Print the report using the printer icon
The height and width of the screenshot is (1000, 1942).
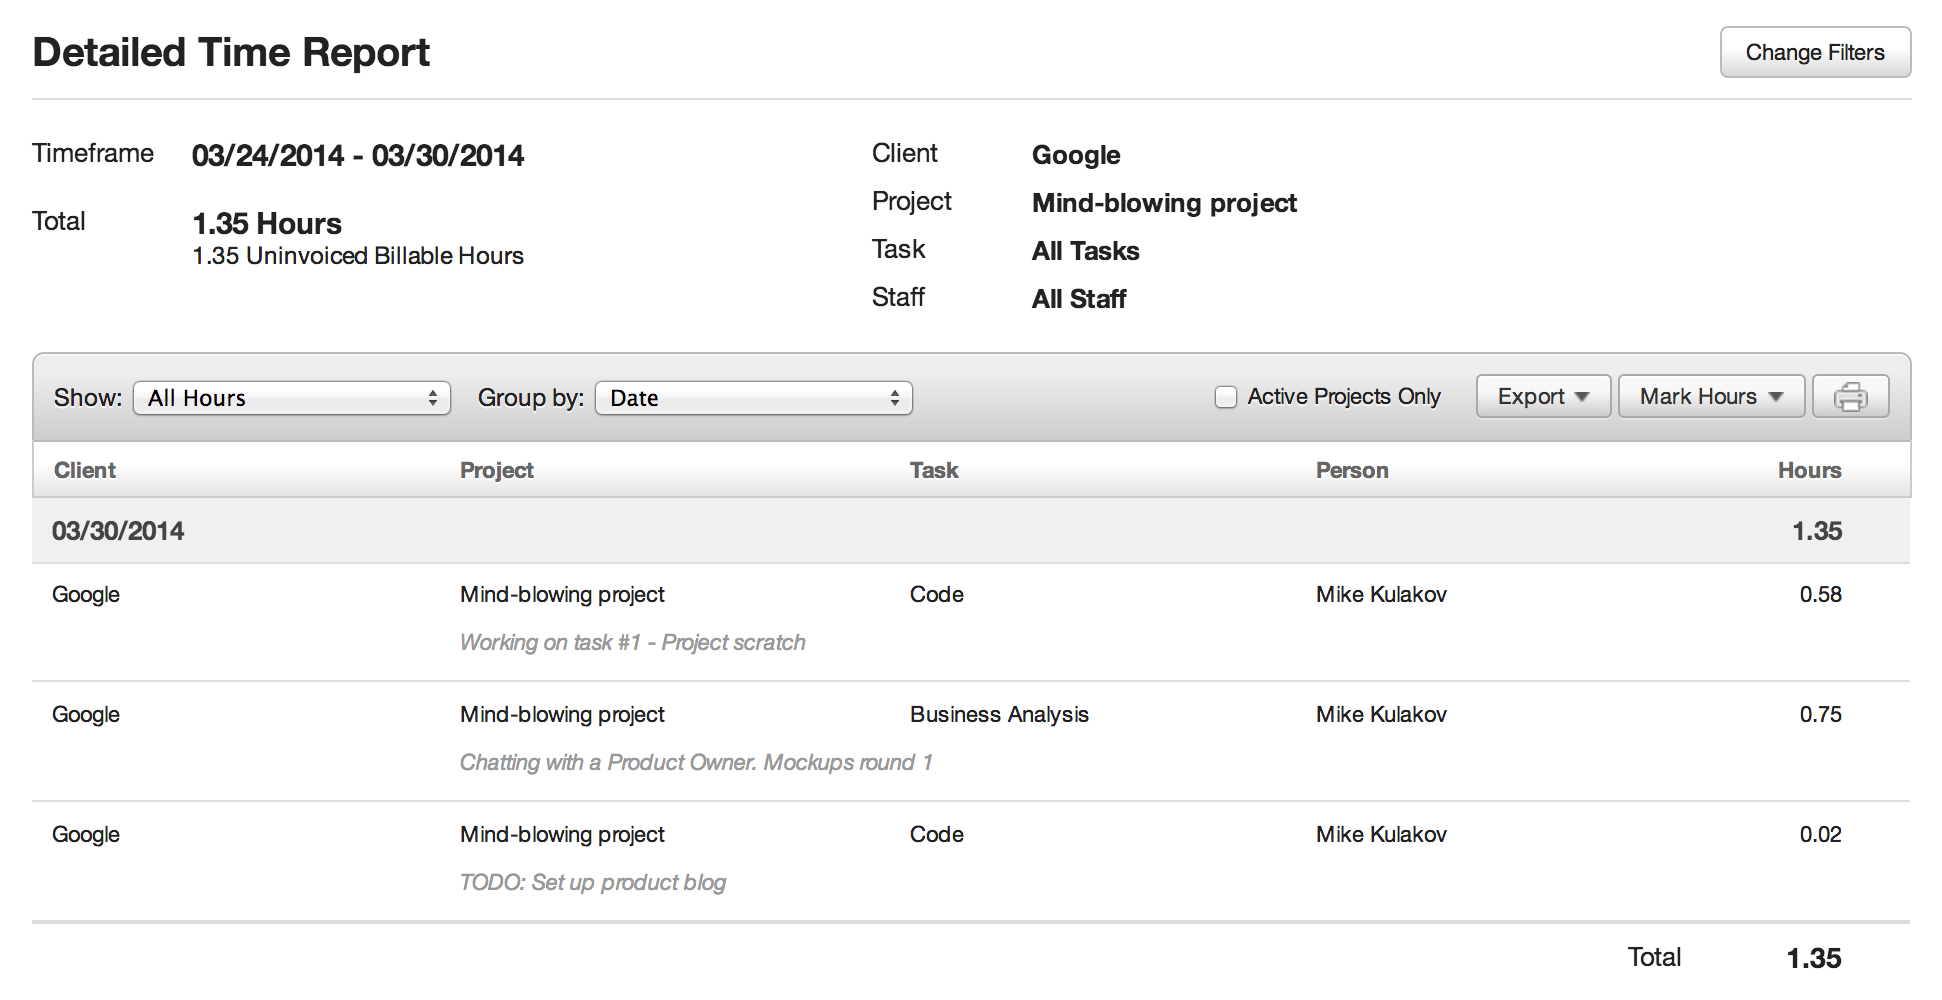point(1850,397)
